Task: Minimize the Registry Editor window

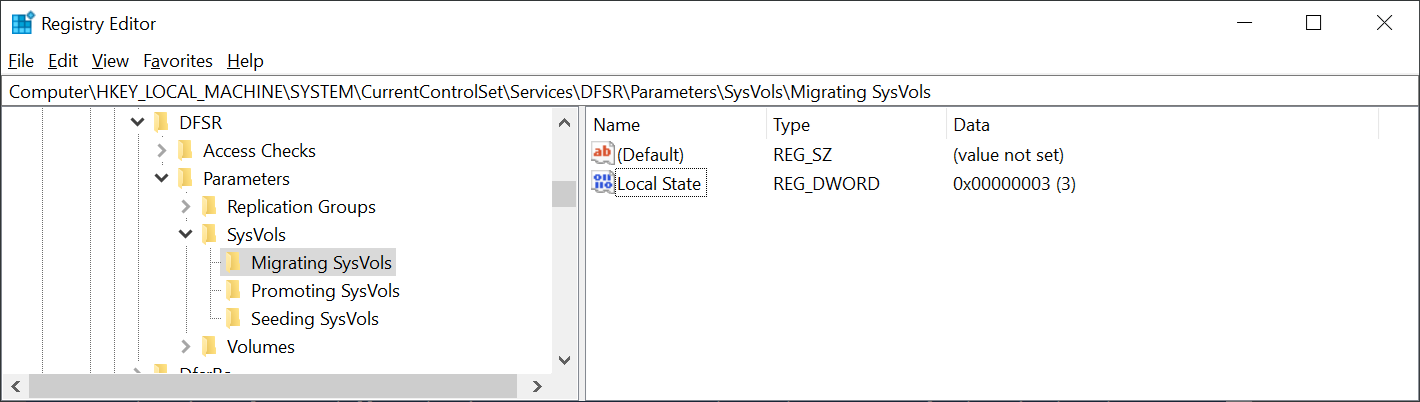Action: coord(1244,23)
